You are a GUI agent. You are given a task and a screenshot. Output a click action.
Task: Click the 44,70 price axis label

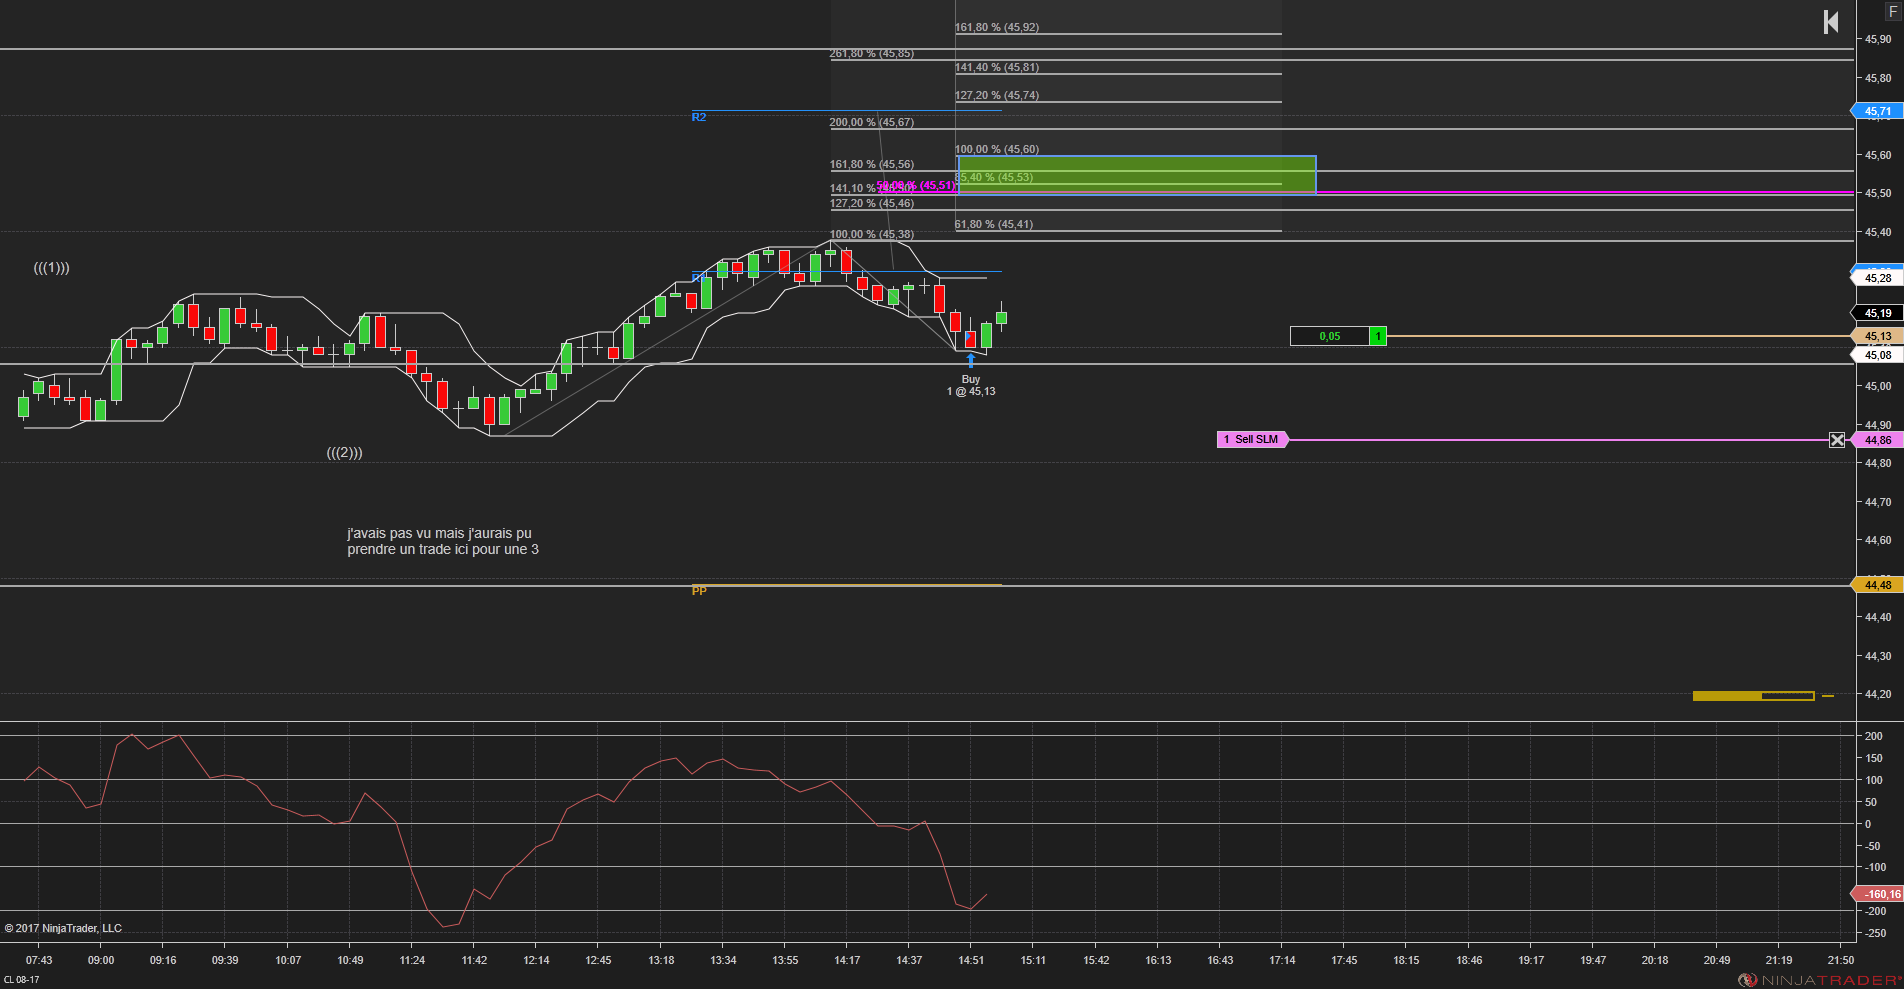[x=1878, y=502]
